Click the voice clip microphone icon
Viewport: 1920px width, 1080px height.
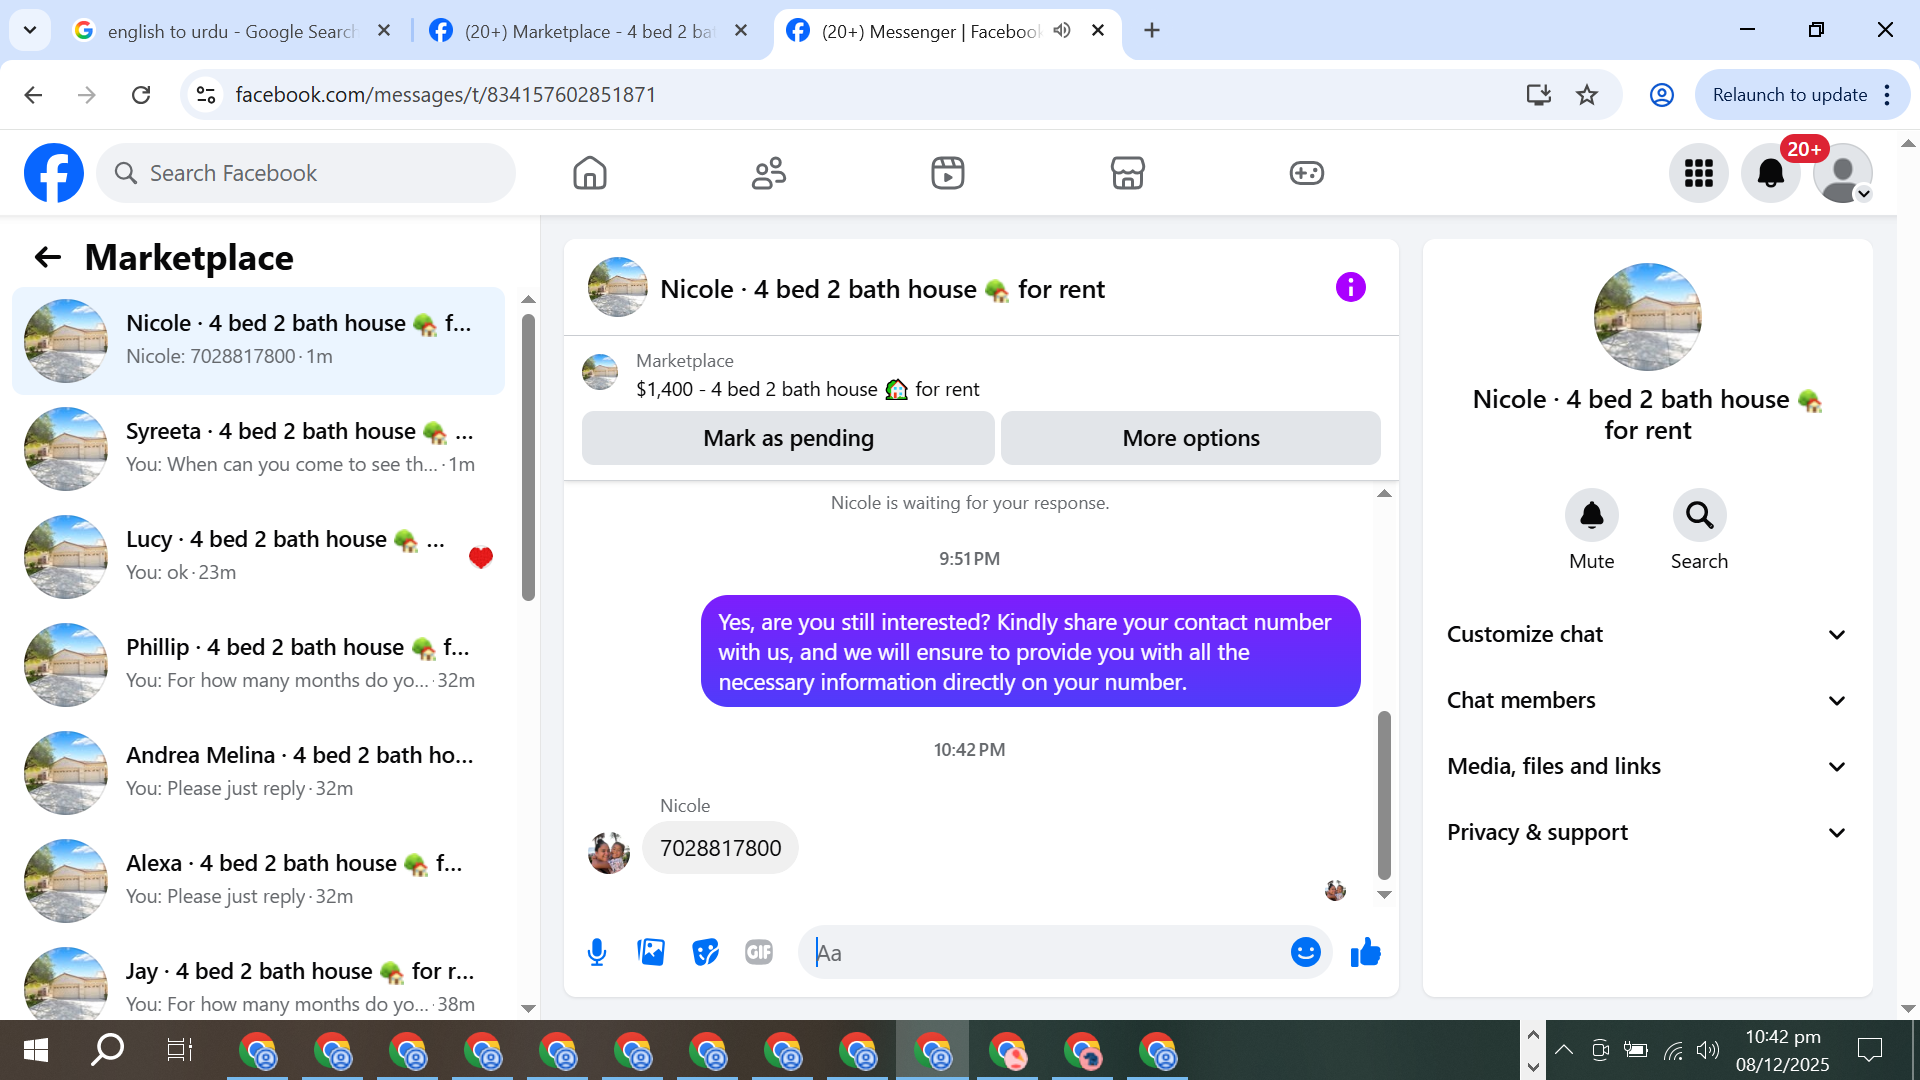(597, 952)
